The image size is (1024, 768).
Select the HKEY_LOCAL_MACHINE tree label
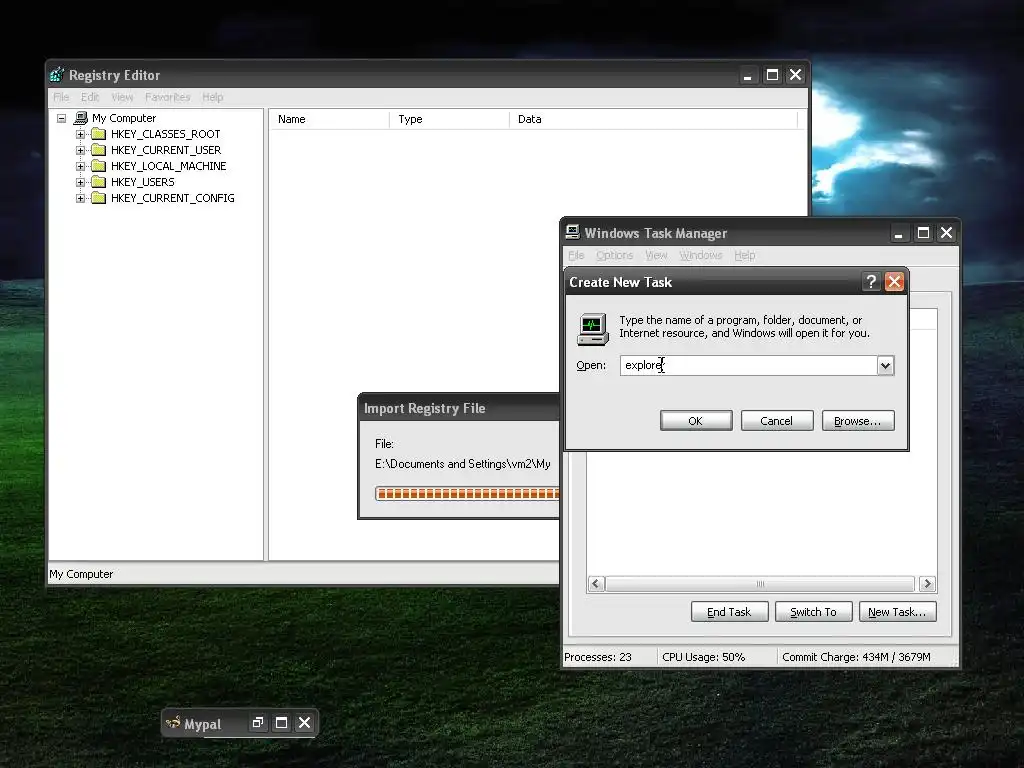pyautogui.click(x=168, y=166)
